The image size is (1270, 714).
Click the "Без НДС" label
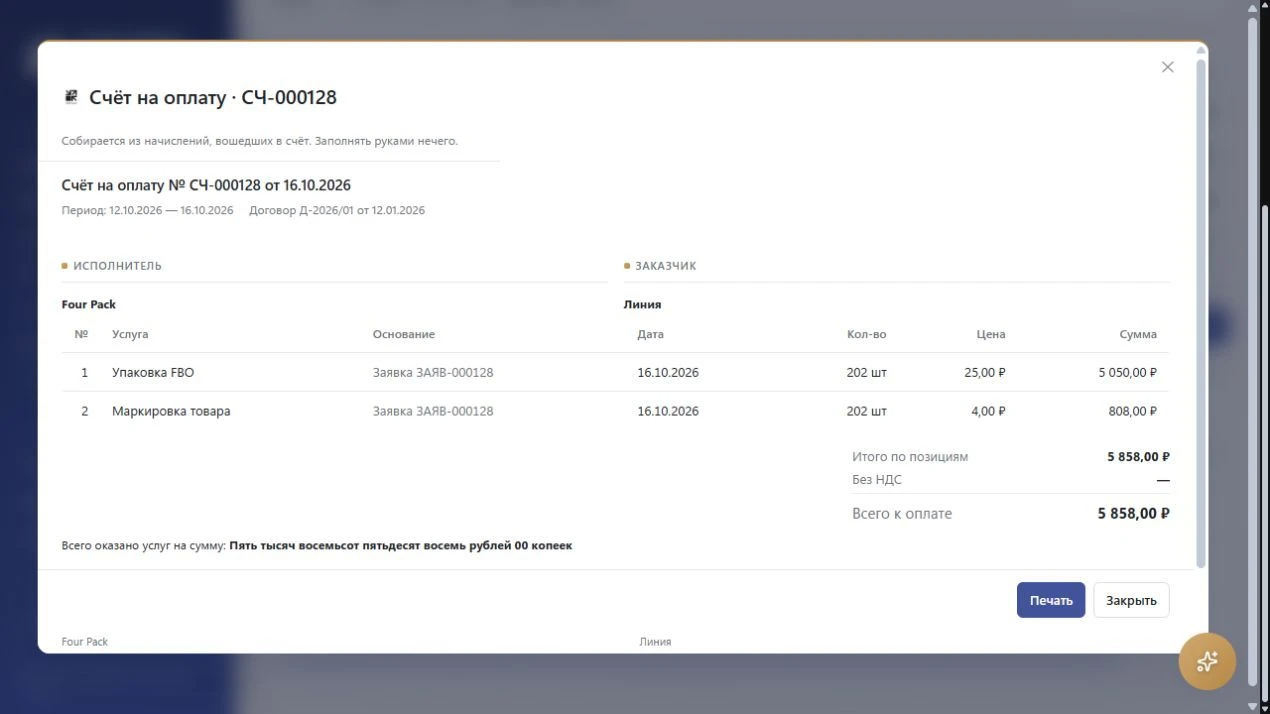point(877,480)
